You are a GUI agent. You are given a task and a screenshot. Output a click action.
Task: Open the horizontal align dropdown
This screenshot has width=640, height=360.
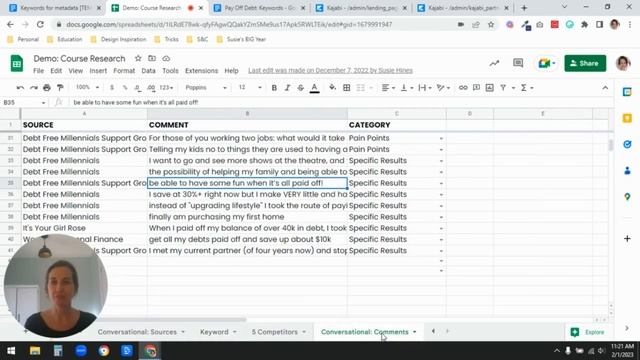pos(388,88)
